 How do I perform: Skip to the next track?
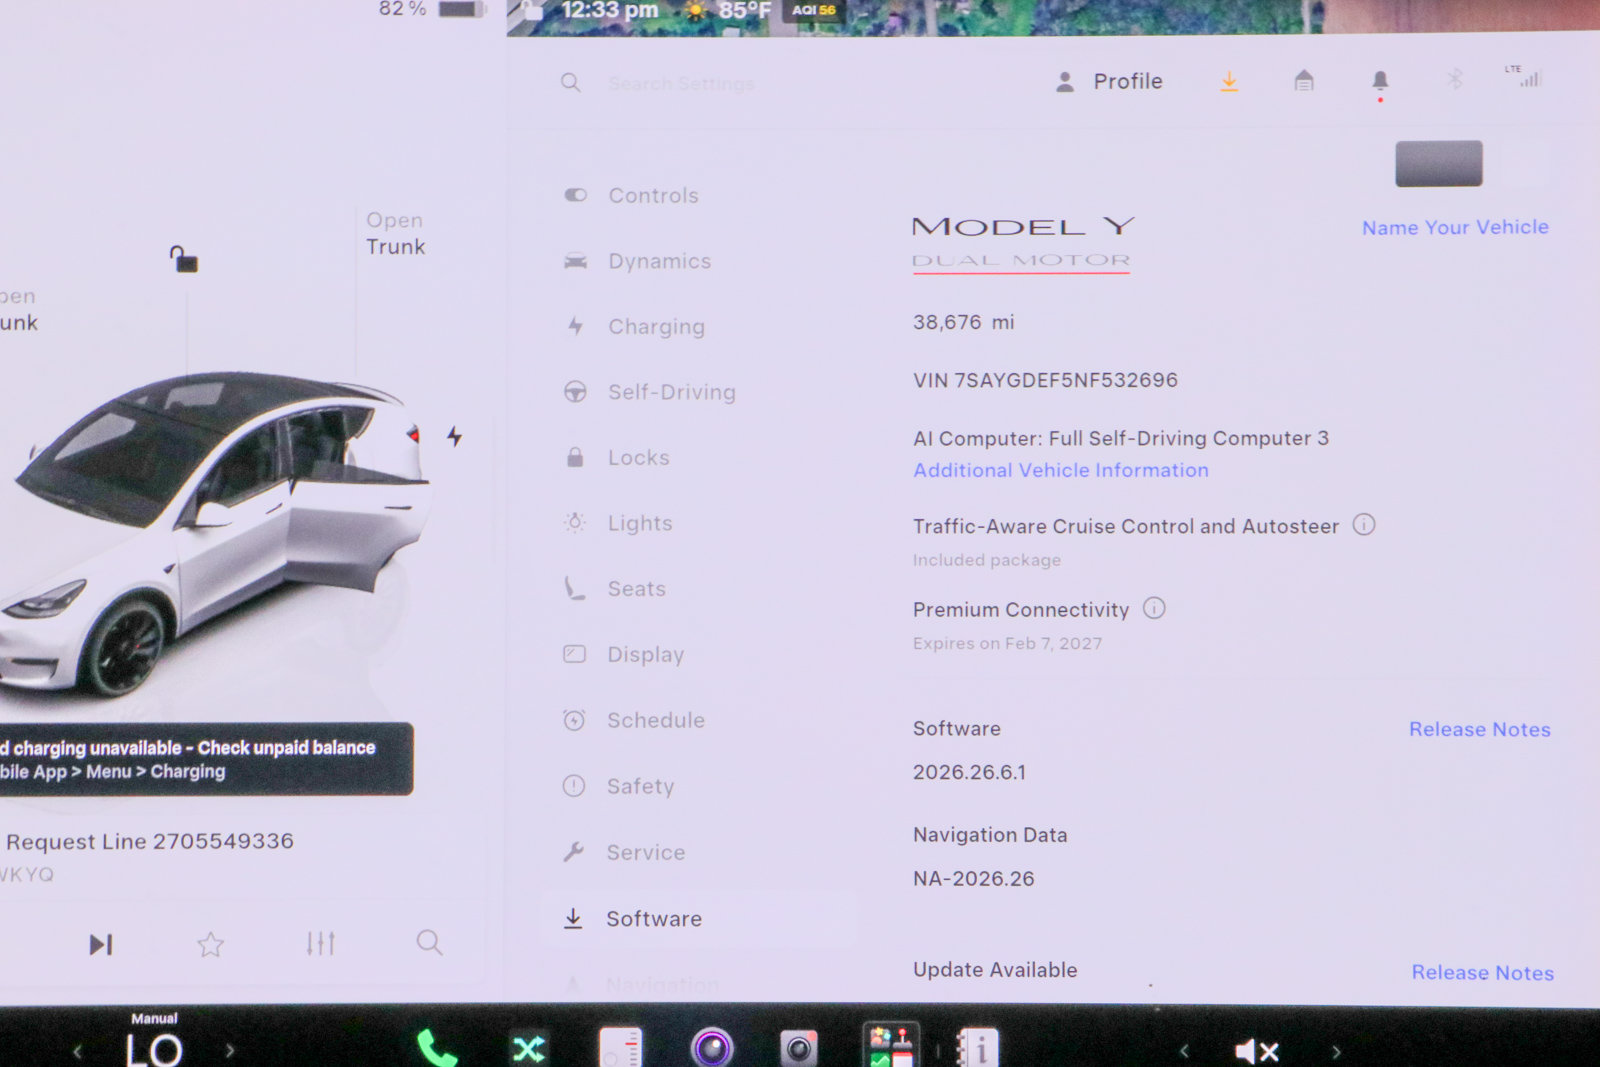(101, 944)
